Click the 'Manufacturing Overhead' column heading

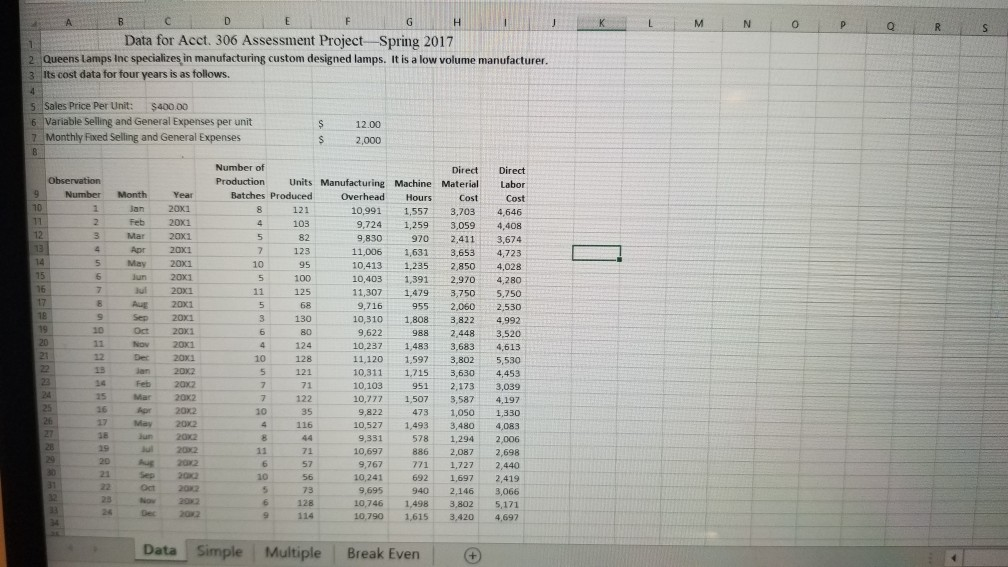coord(352,190)
